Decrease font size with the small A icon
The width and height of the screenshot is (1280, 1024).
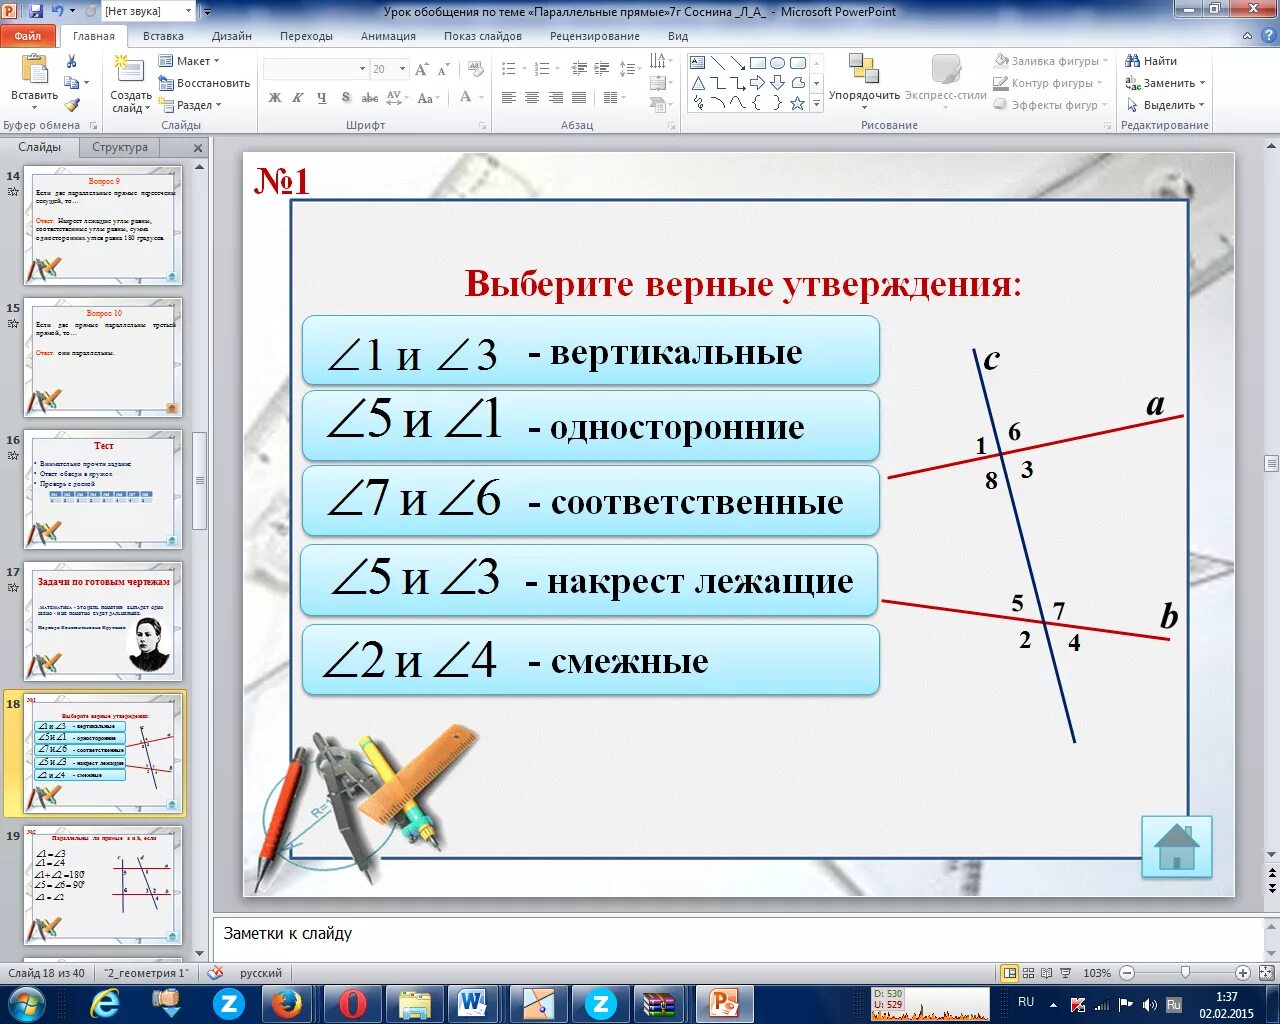click(443, 69)
